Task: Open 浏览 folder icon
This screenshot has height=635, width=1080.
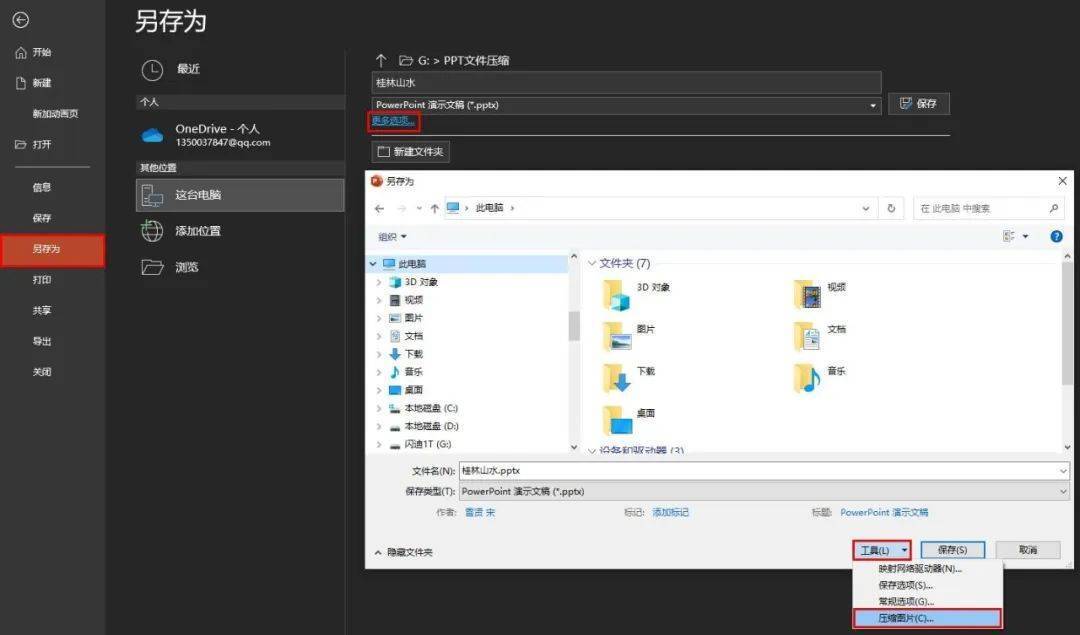Action: (152, 267)
